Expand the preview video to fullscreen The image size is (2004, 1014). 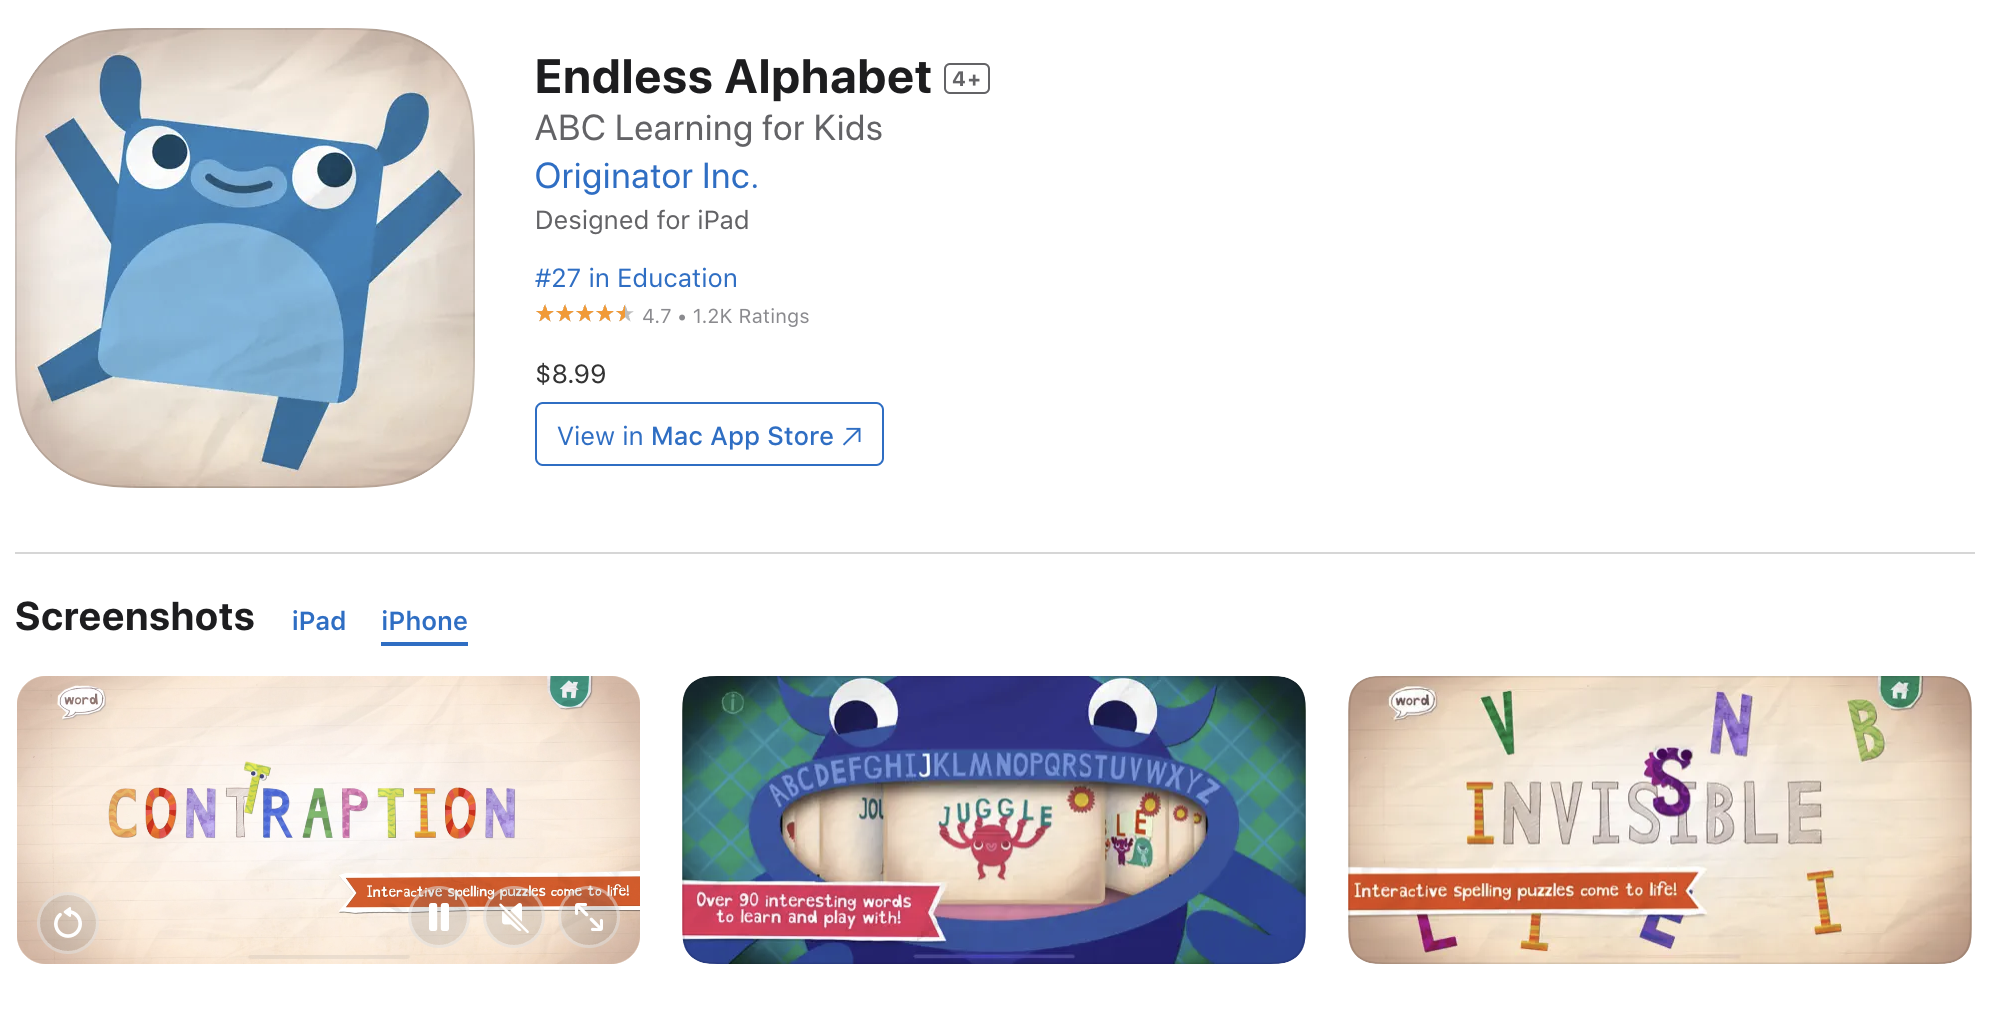[x=589, y=917]
